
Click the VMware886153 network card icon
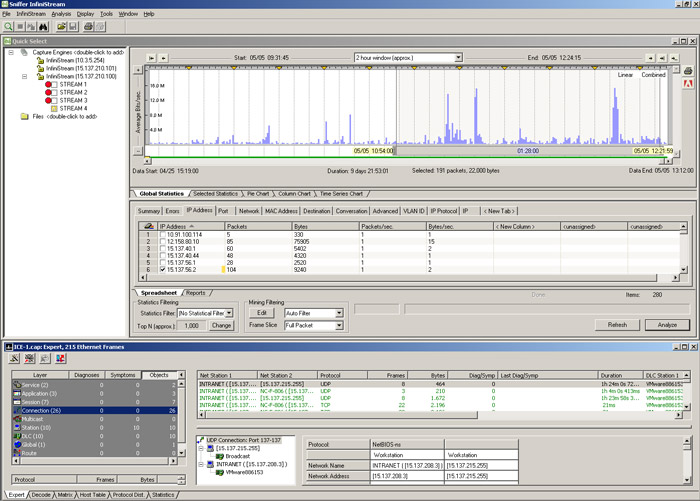(x=219, y=472)
